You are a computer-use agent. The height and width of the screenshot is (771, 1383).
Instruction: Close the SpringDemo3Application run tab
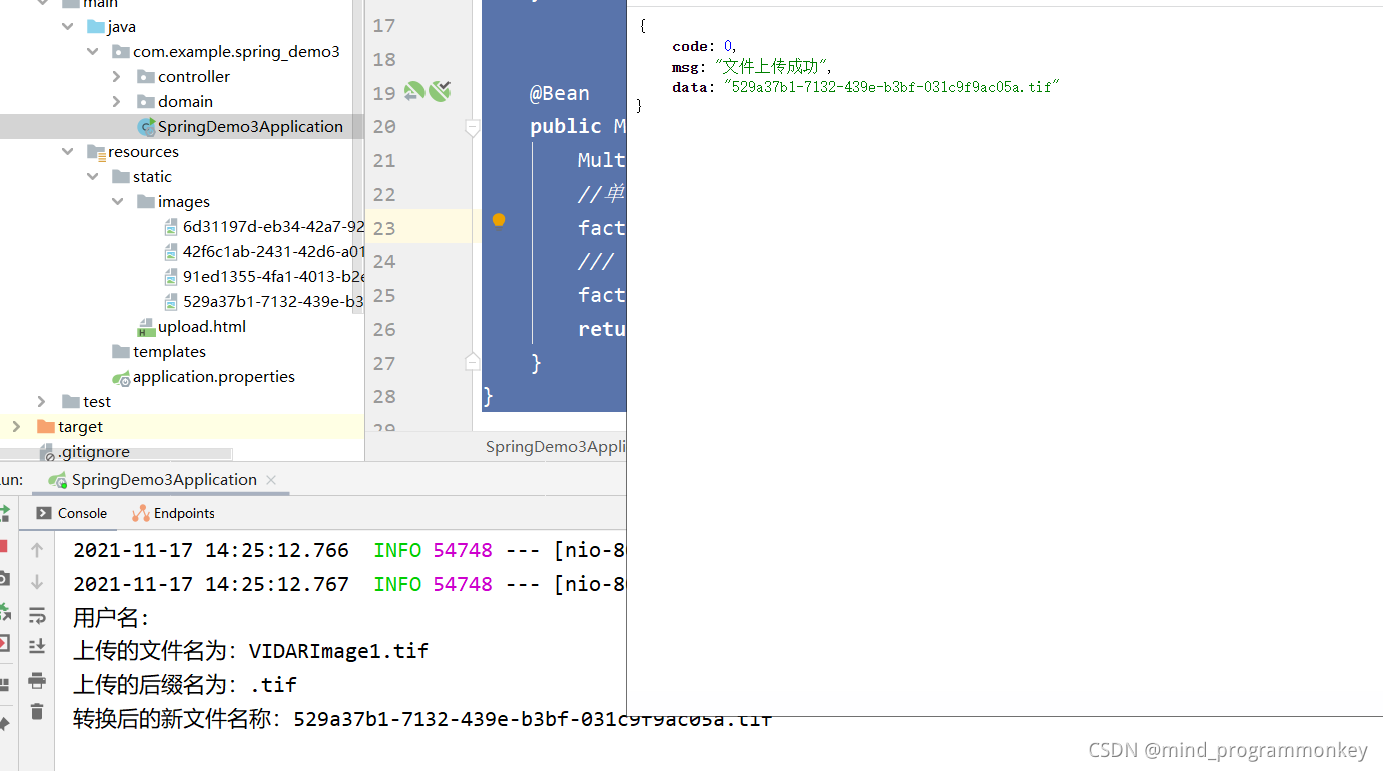point(272,480)
